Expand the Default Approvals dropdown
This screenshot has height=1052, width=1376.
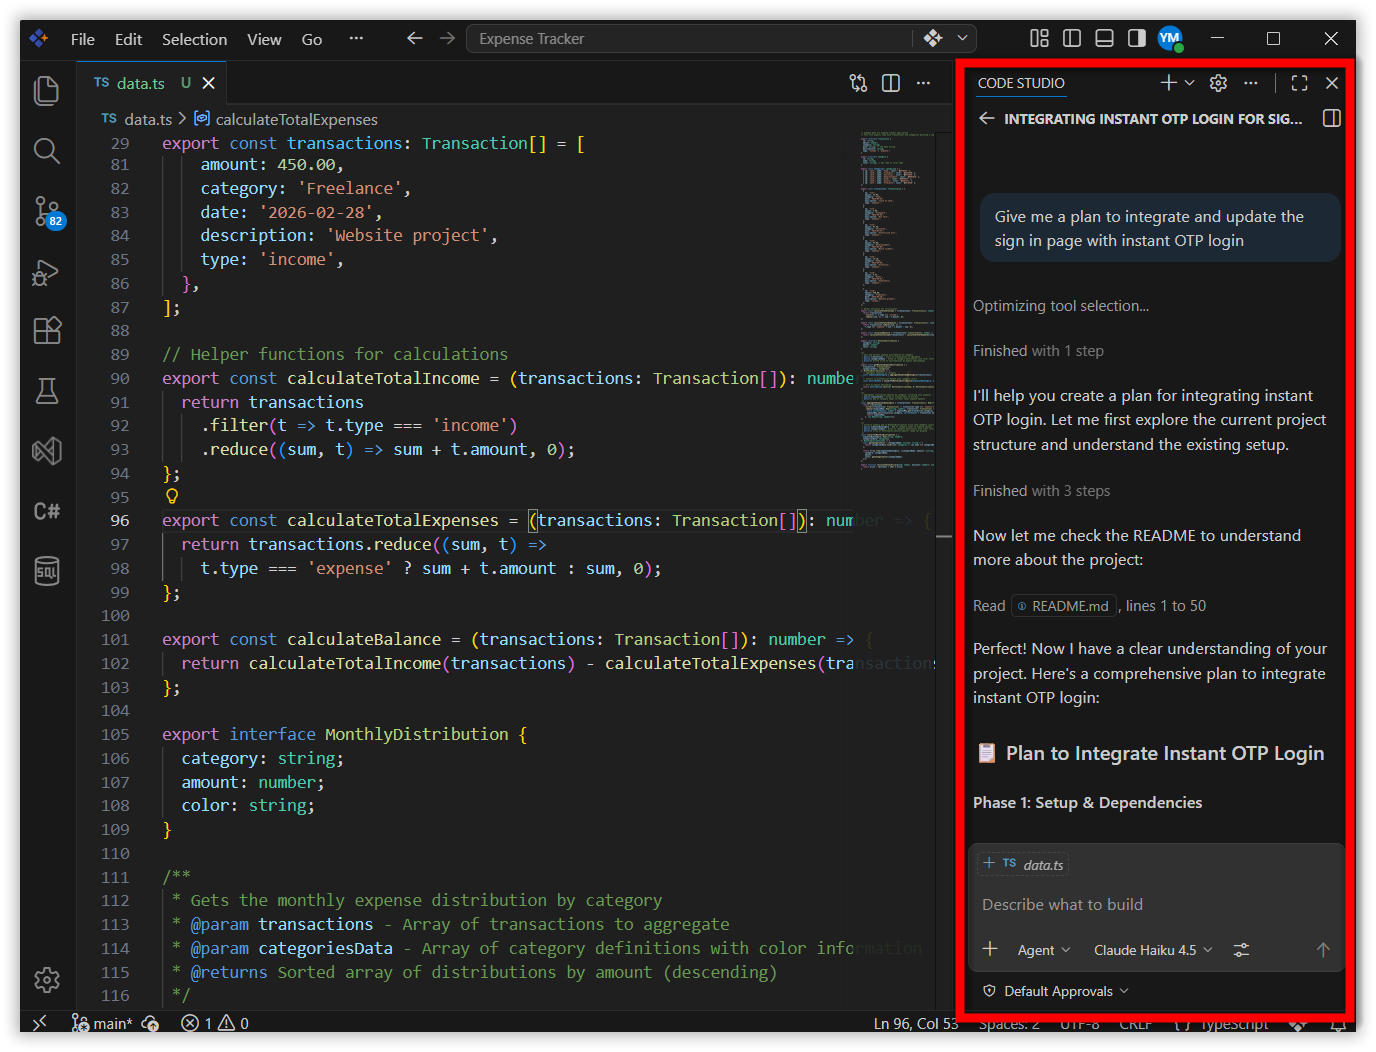click(x=1056, y=991)
